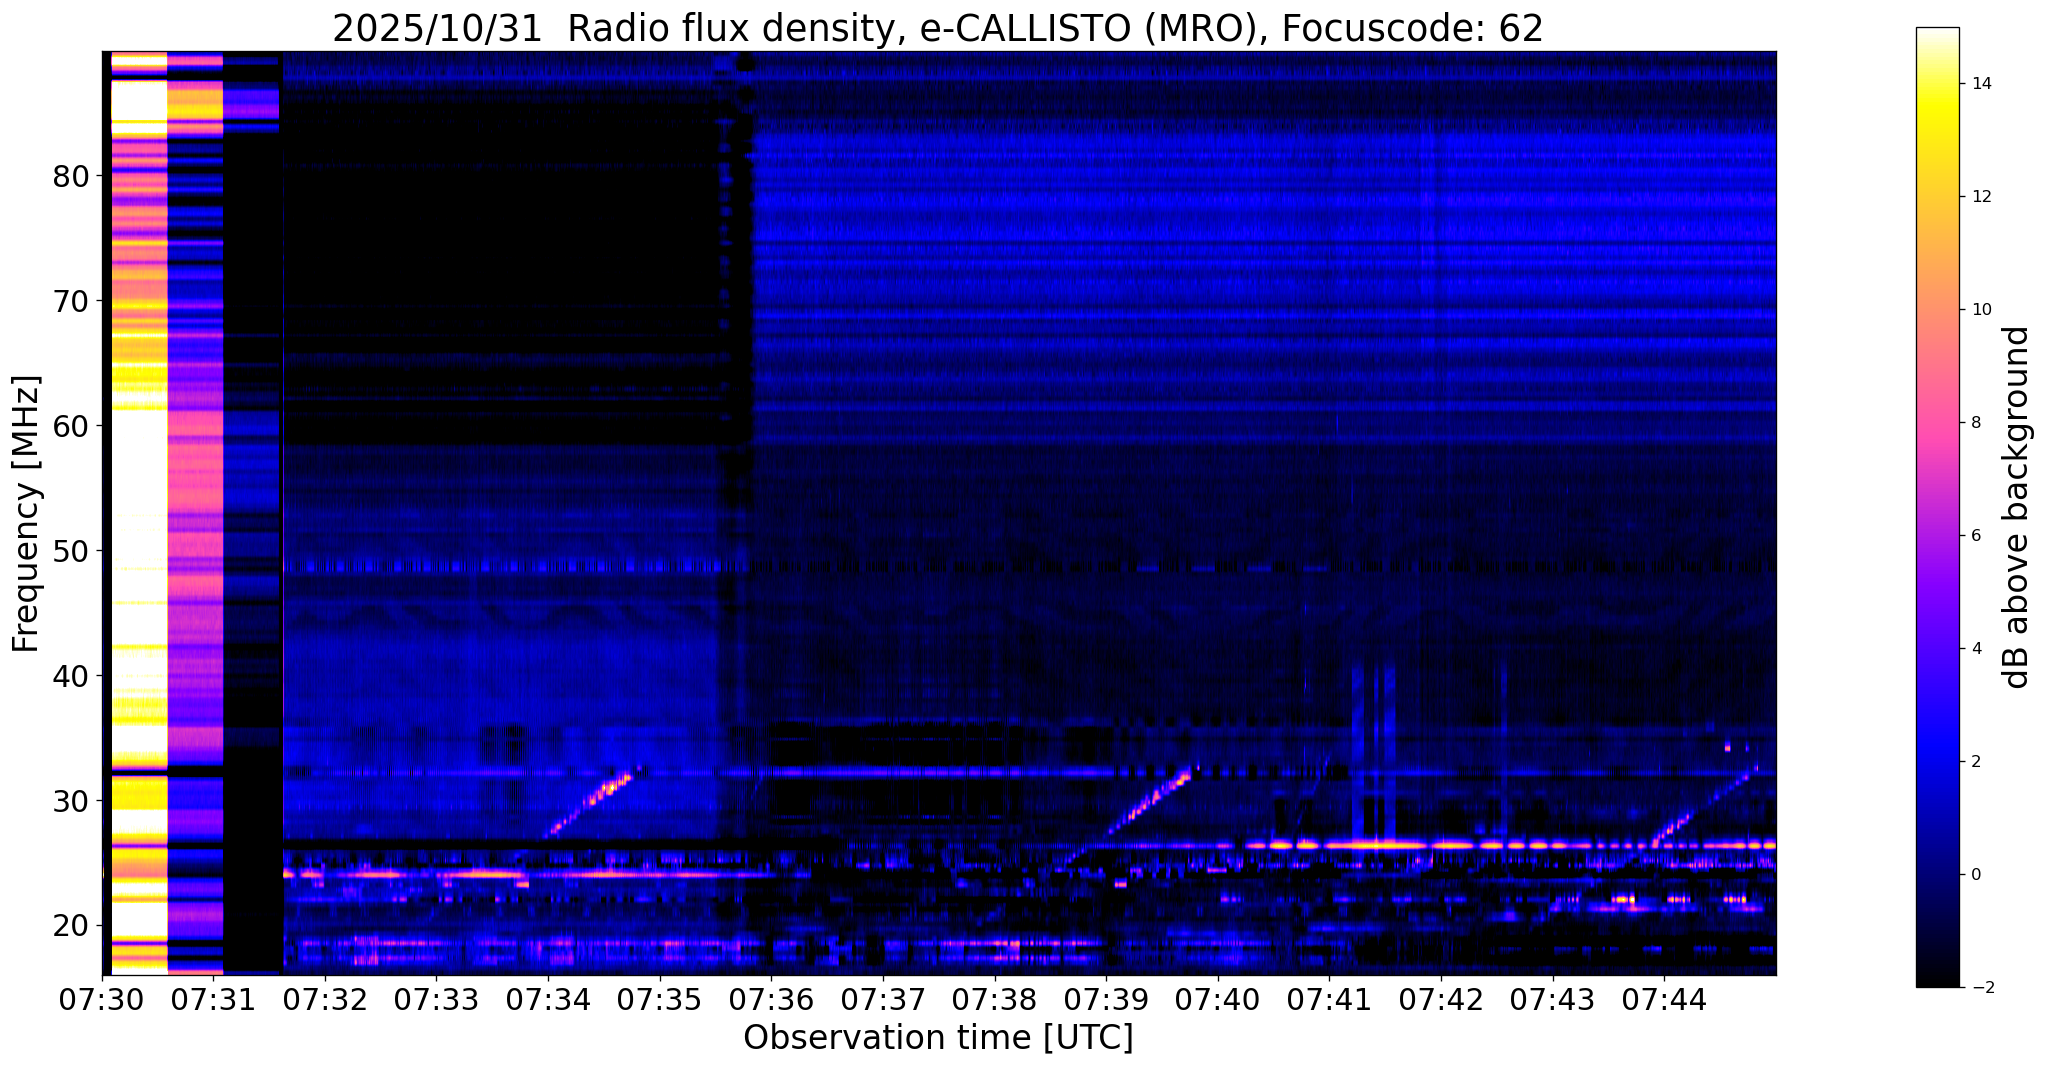Click the 50 MHz frequency tick label
The height and width of the screenshot is (1067, 2047).
(70, 551)
